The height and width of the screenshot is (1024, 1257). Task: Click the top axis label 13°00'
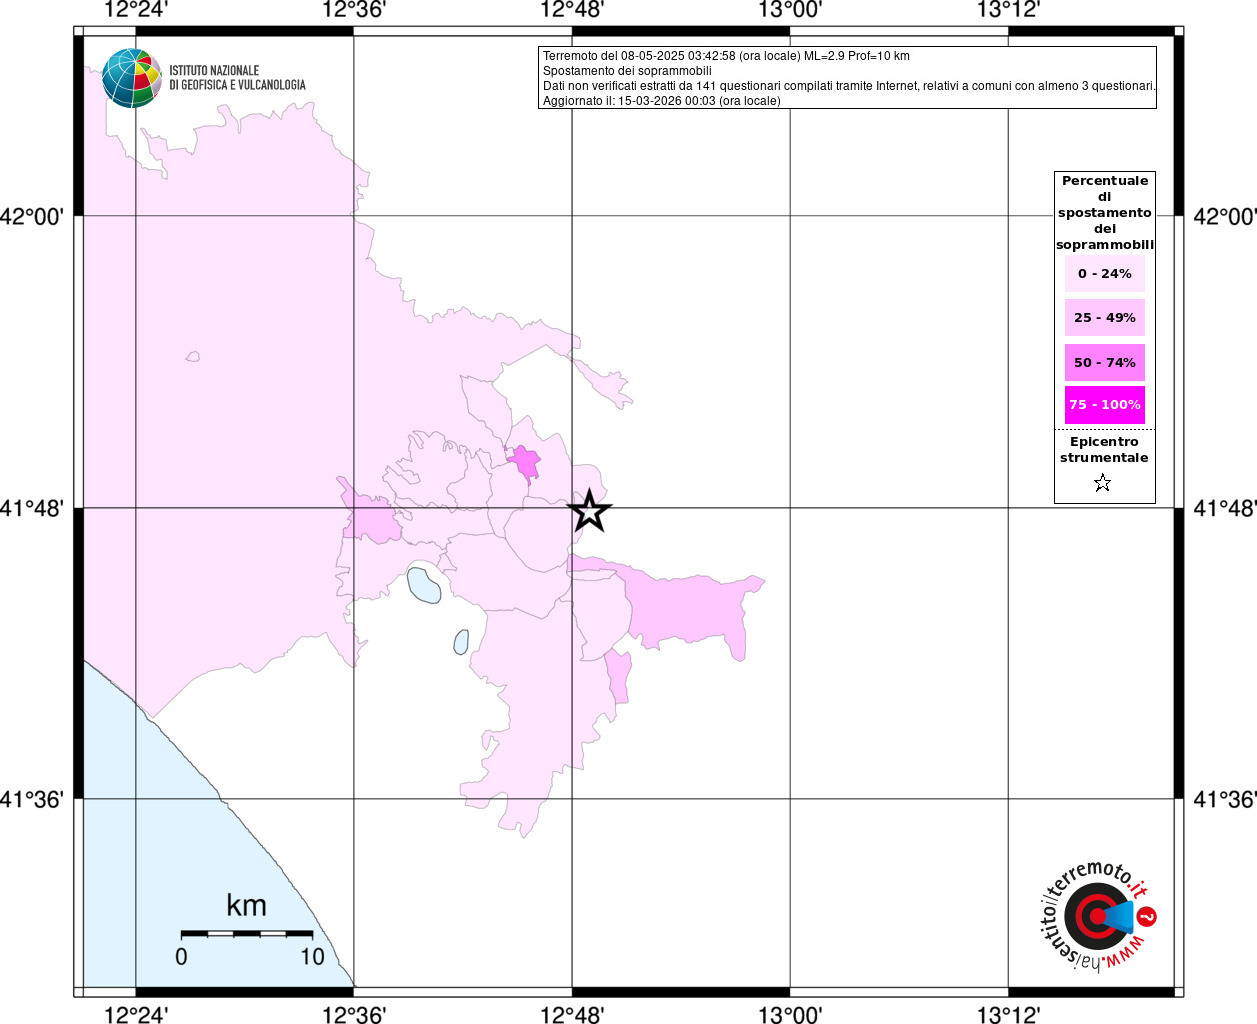[x=790, y=10]
